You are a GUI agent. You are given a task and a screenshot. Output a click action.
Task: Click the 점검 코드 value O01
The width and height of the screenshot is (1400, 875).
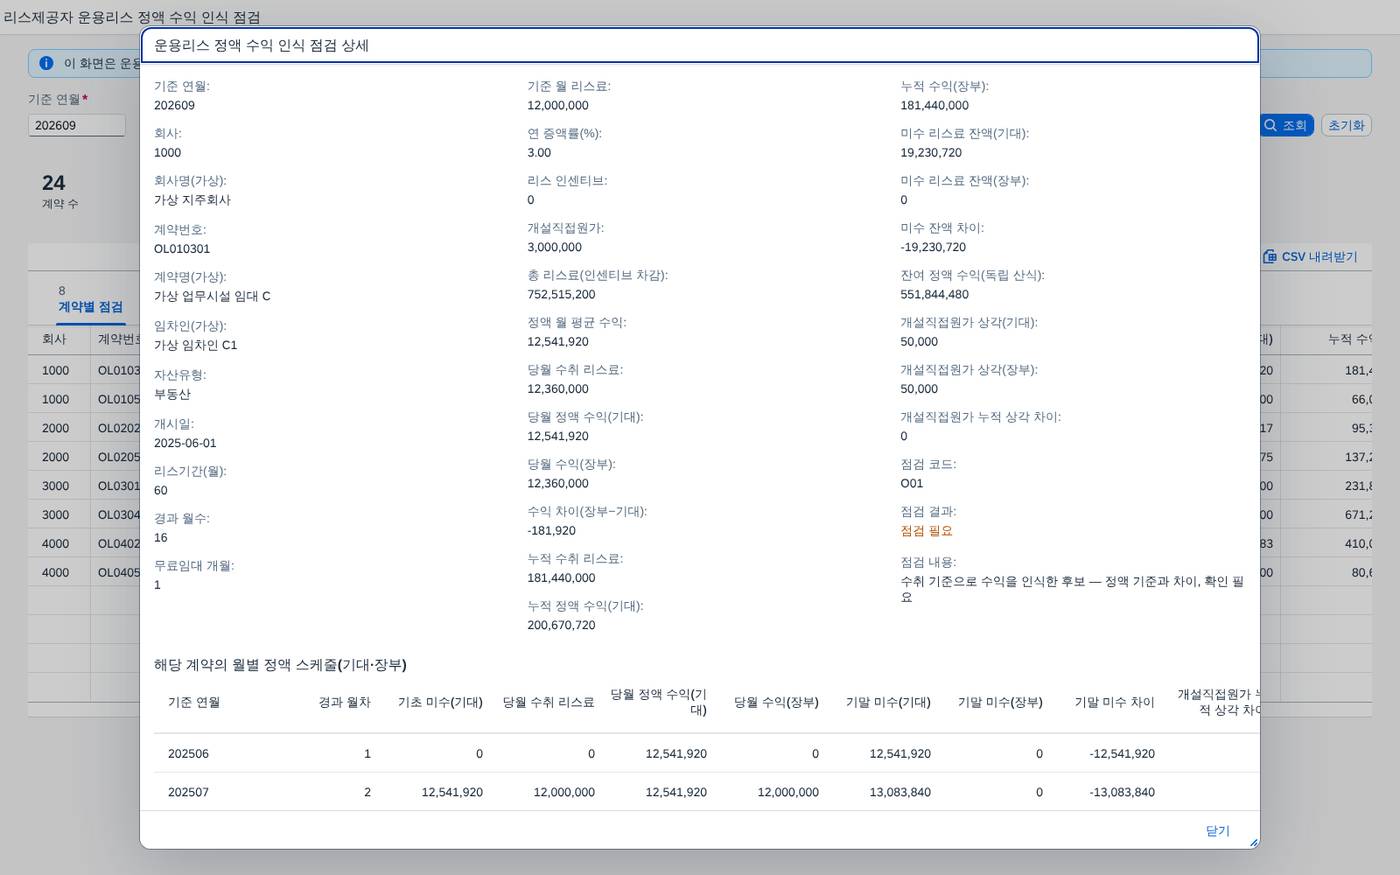(912, 483)
